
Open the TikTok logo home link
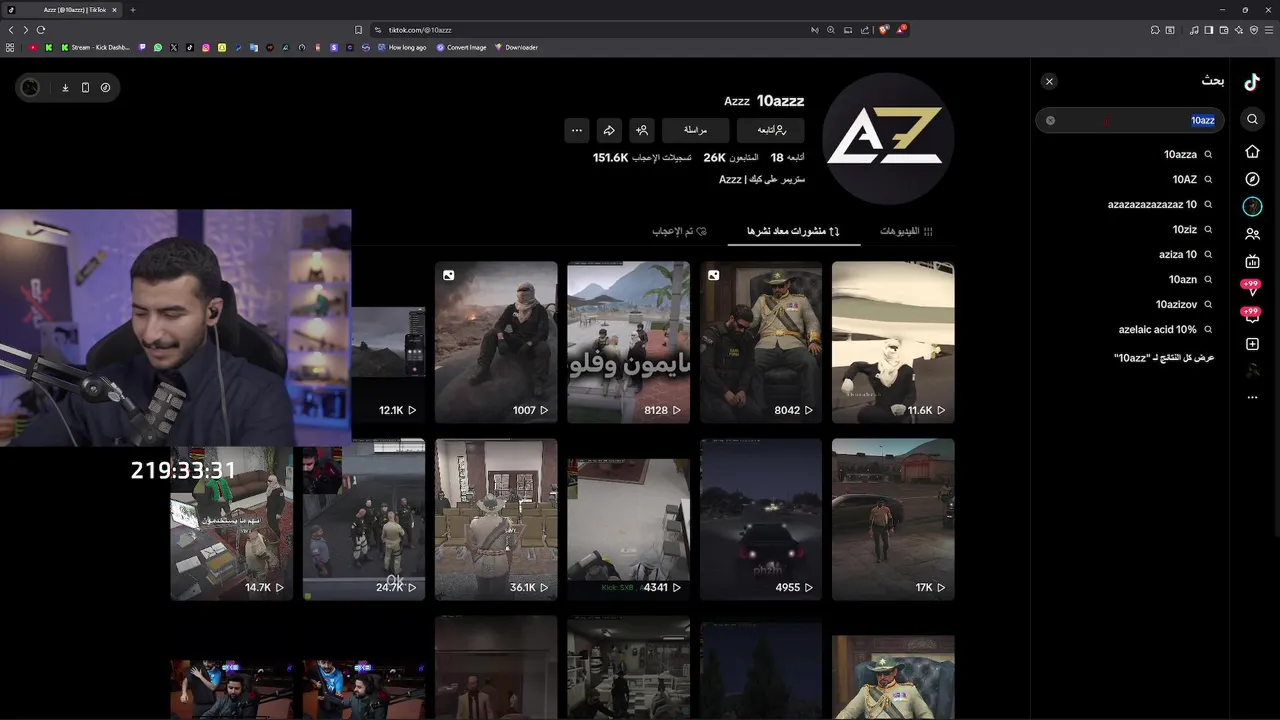(x=1252, y=82)
